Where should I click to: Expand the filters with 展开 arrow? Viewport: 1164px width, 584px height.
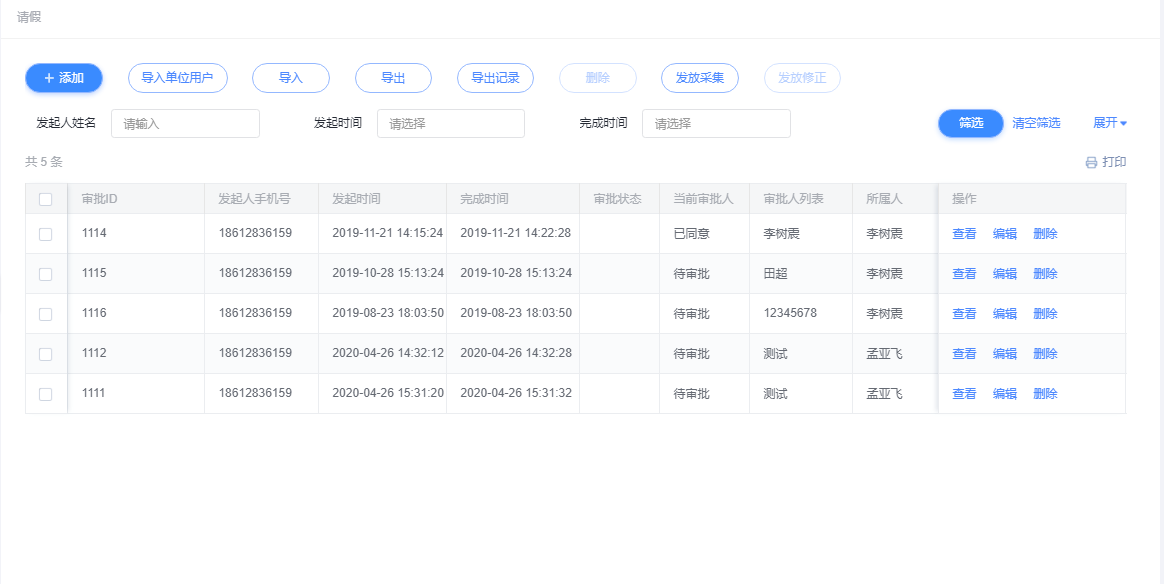1110,123
